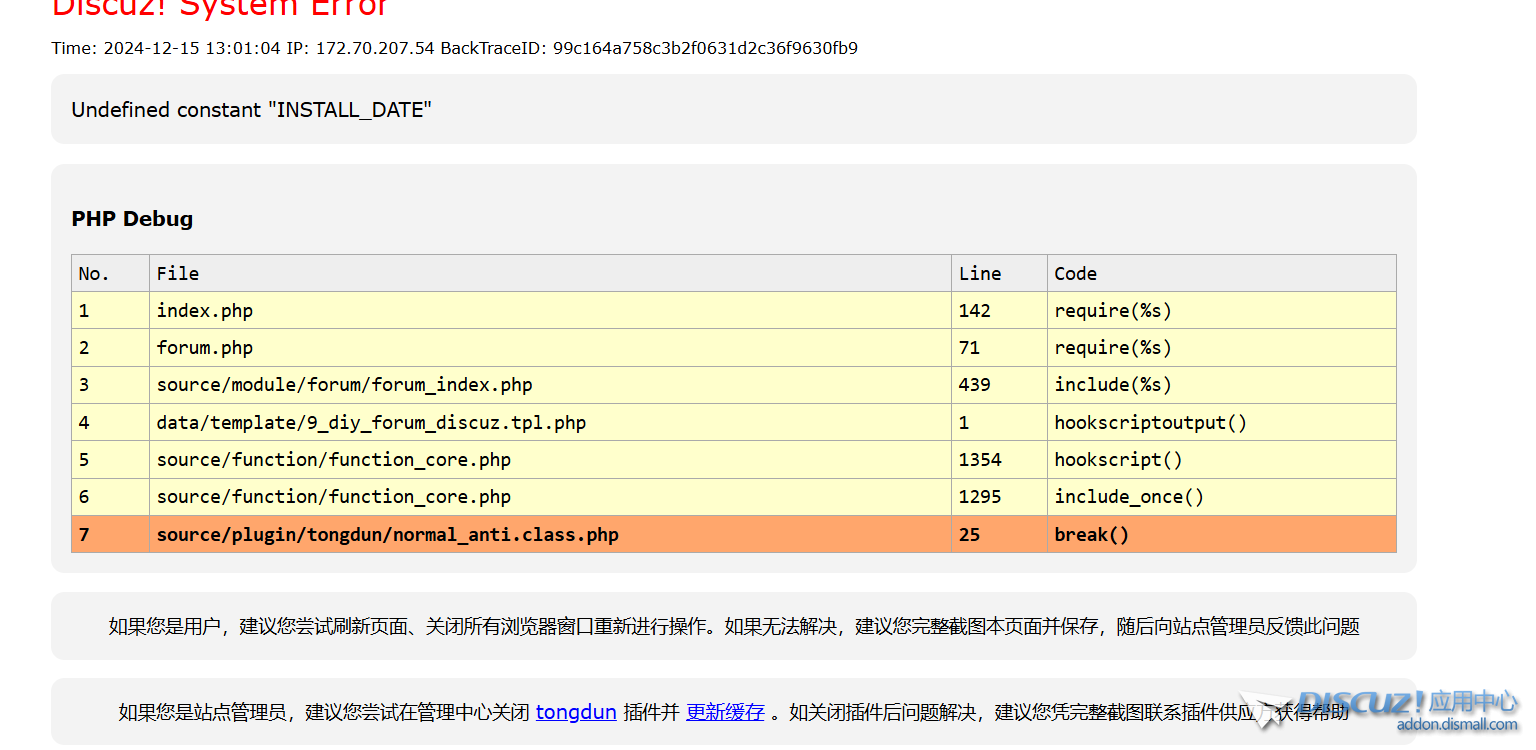Viewport: 1536px width, 750px height.
Task: Click the Discuz! System Error heading
Action: coord(220,8)
